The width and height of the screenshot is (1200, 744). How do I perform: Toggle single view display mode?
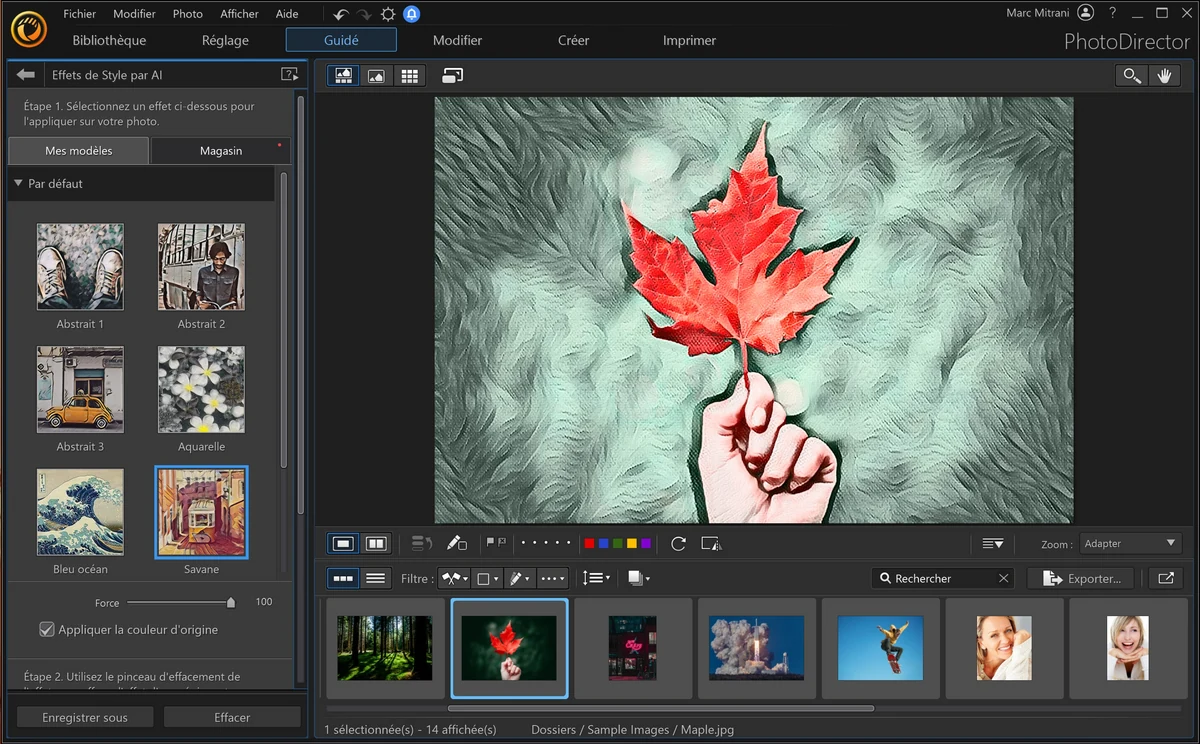coord(343,543)
